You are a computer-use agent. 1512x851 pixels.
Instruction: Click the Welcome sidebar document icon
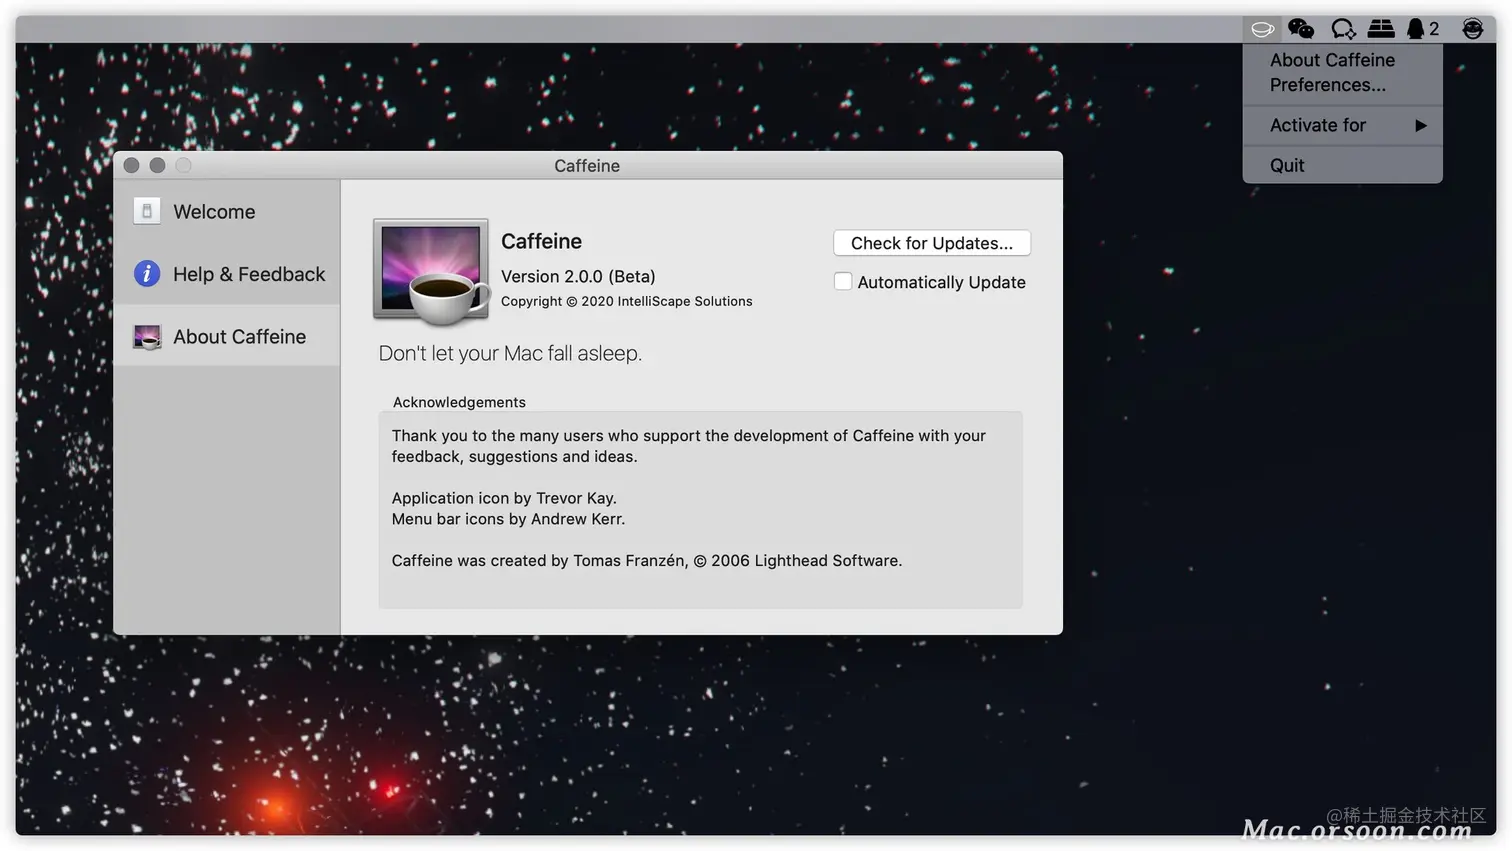click(147, 211)
